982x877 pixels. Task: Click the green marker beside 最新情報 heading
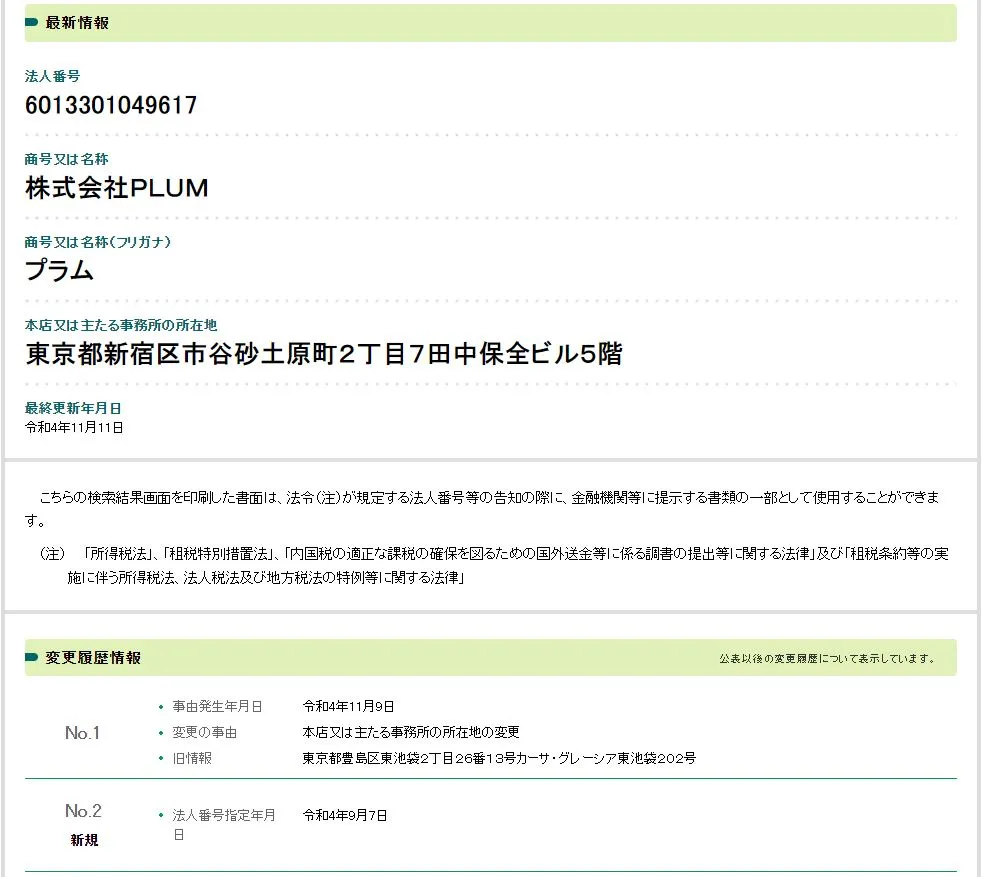tap(32, 22)
